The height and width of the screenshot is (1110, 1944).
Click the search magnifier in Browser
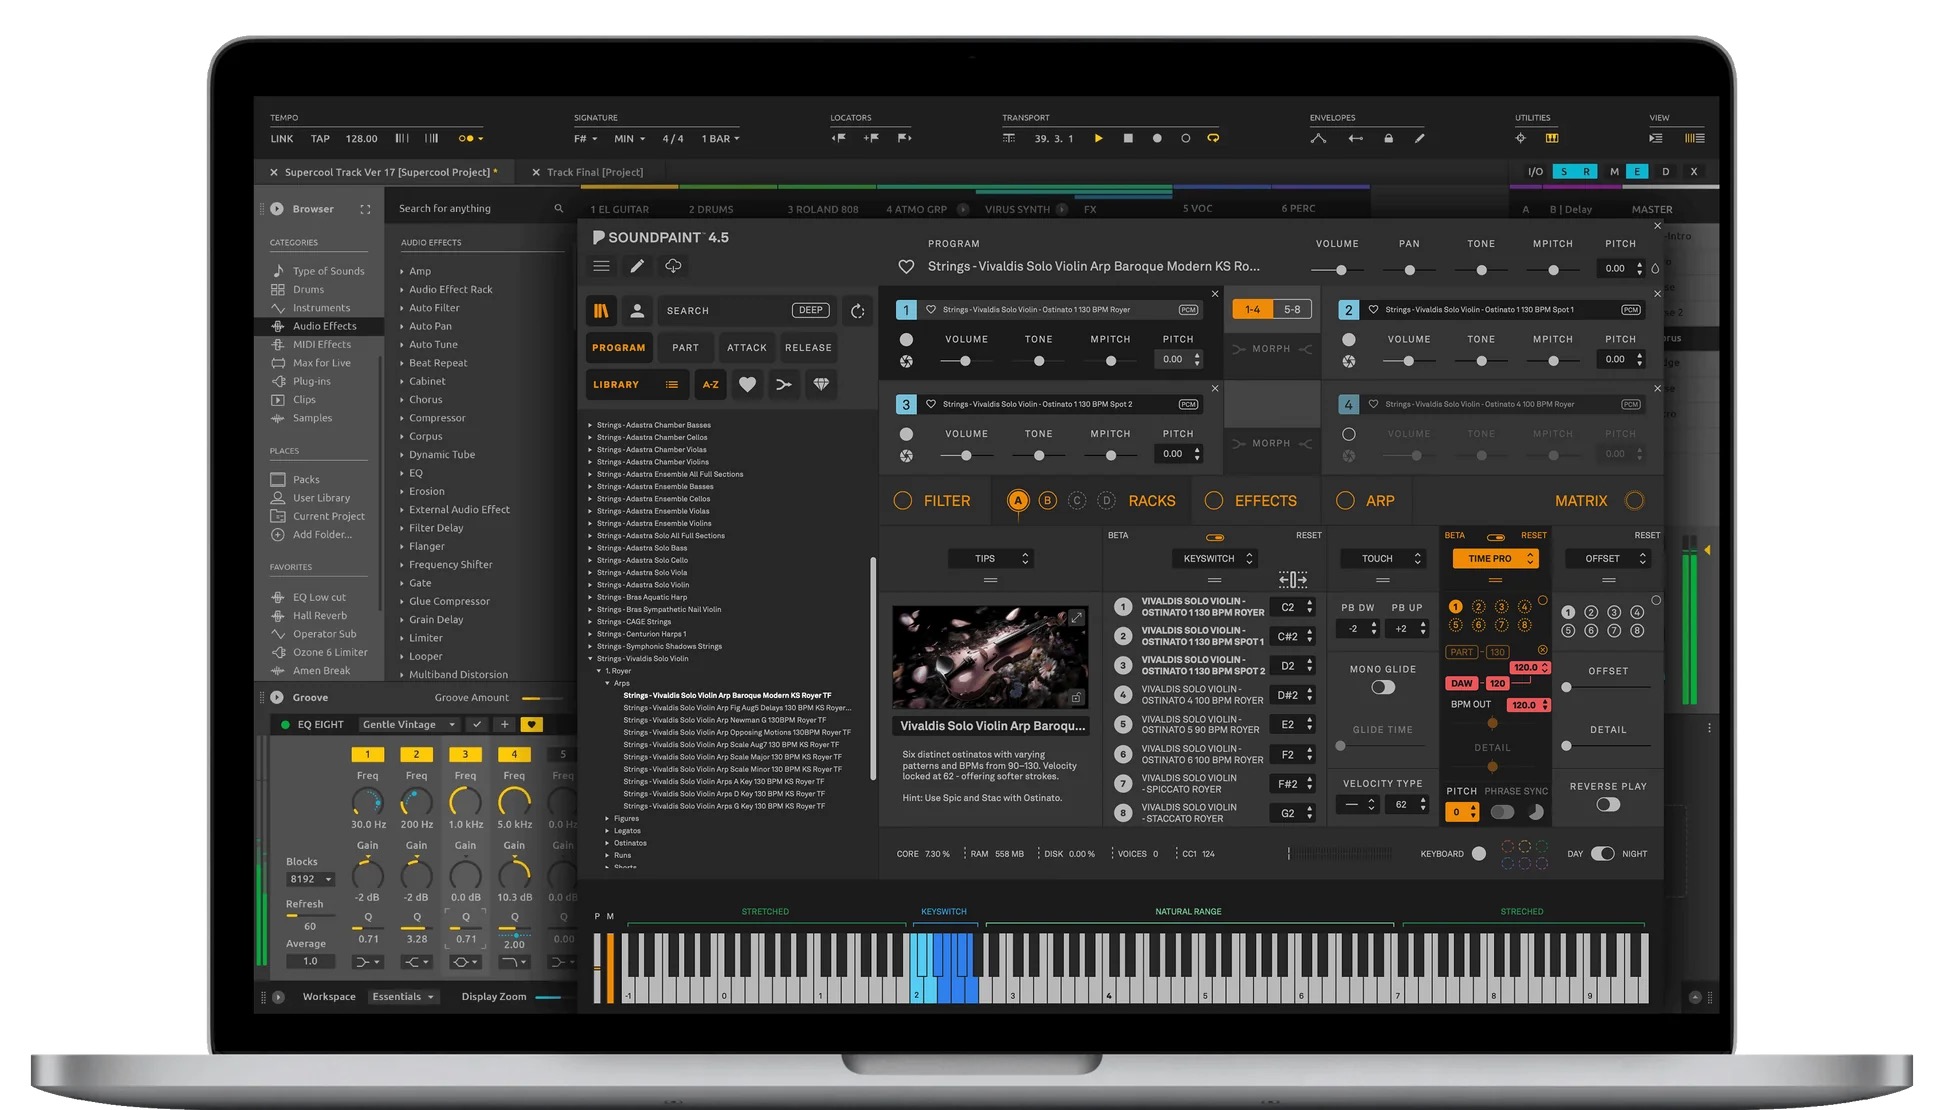coord(559,209)
